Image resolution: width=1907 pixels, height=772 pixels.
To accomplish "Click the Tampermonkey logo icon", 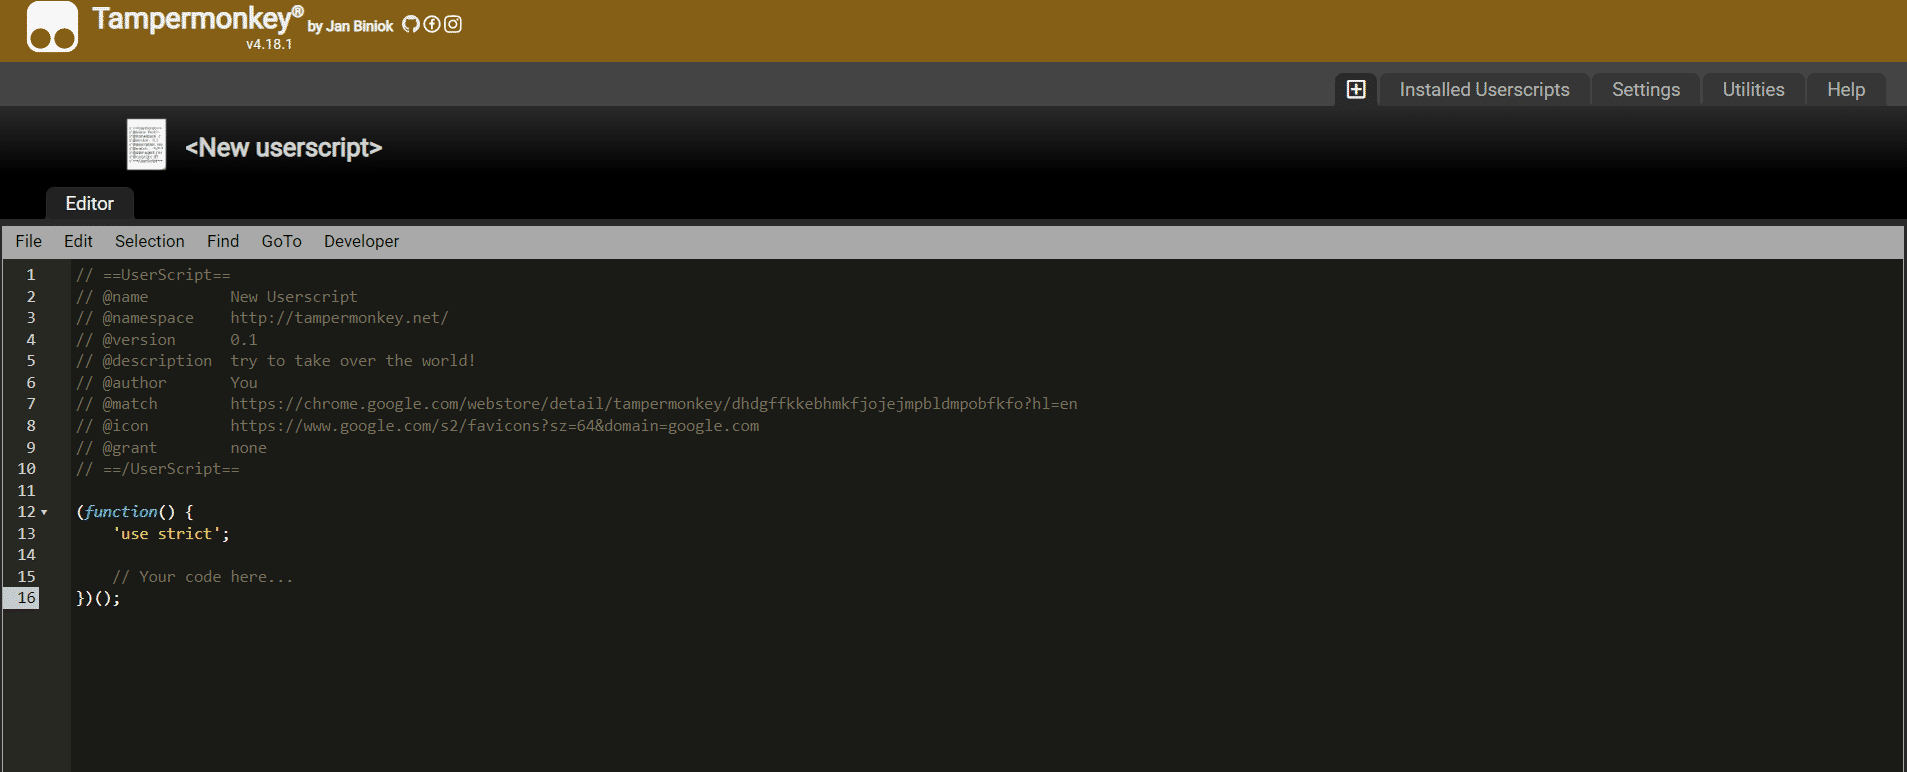I will point(52,27).
